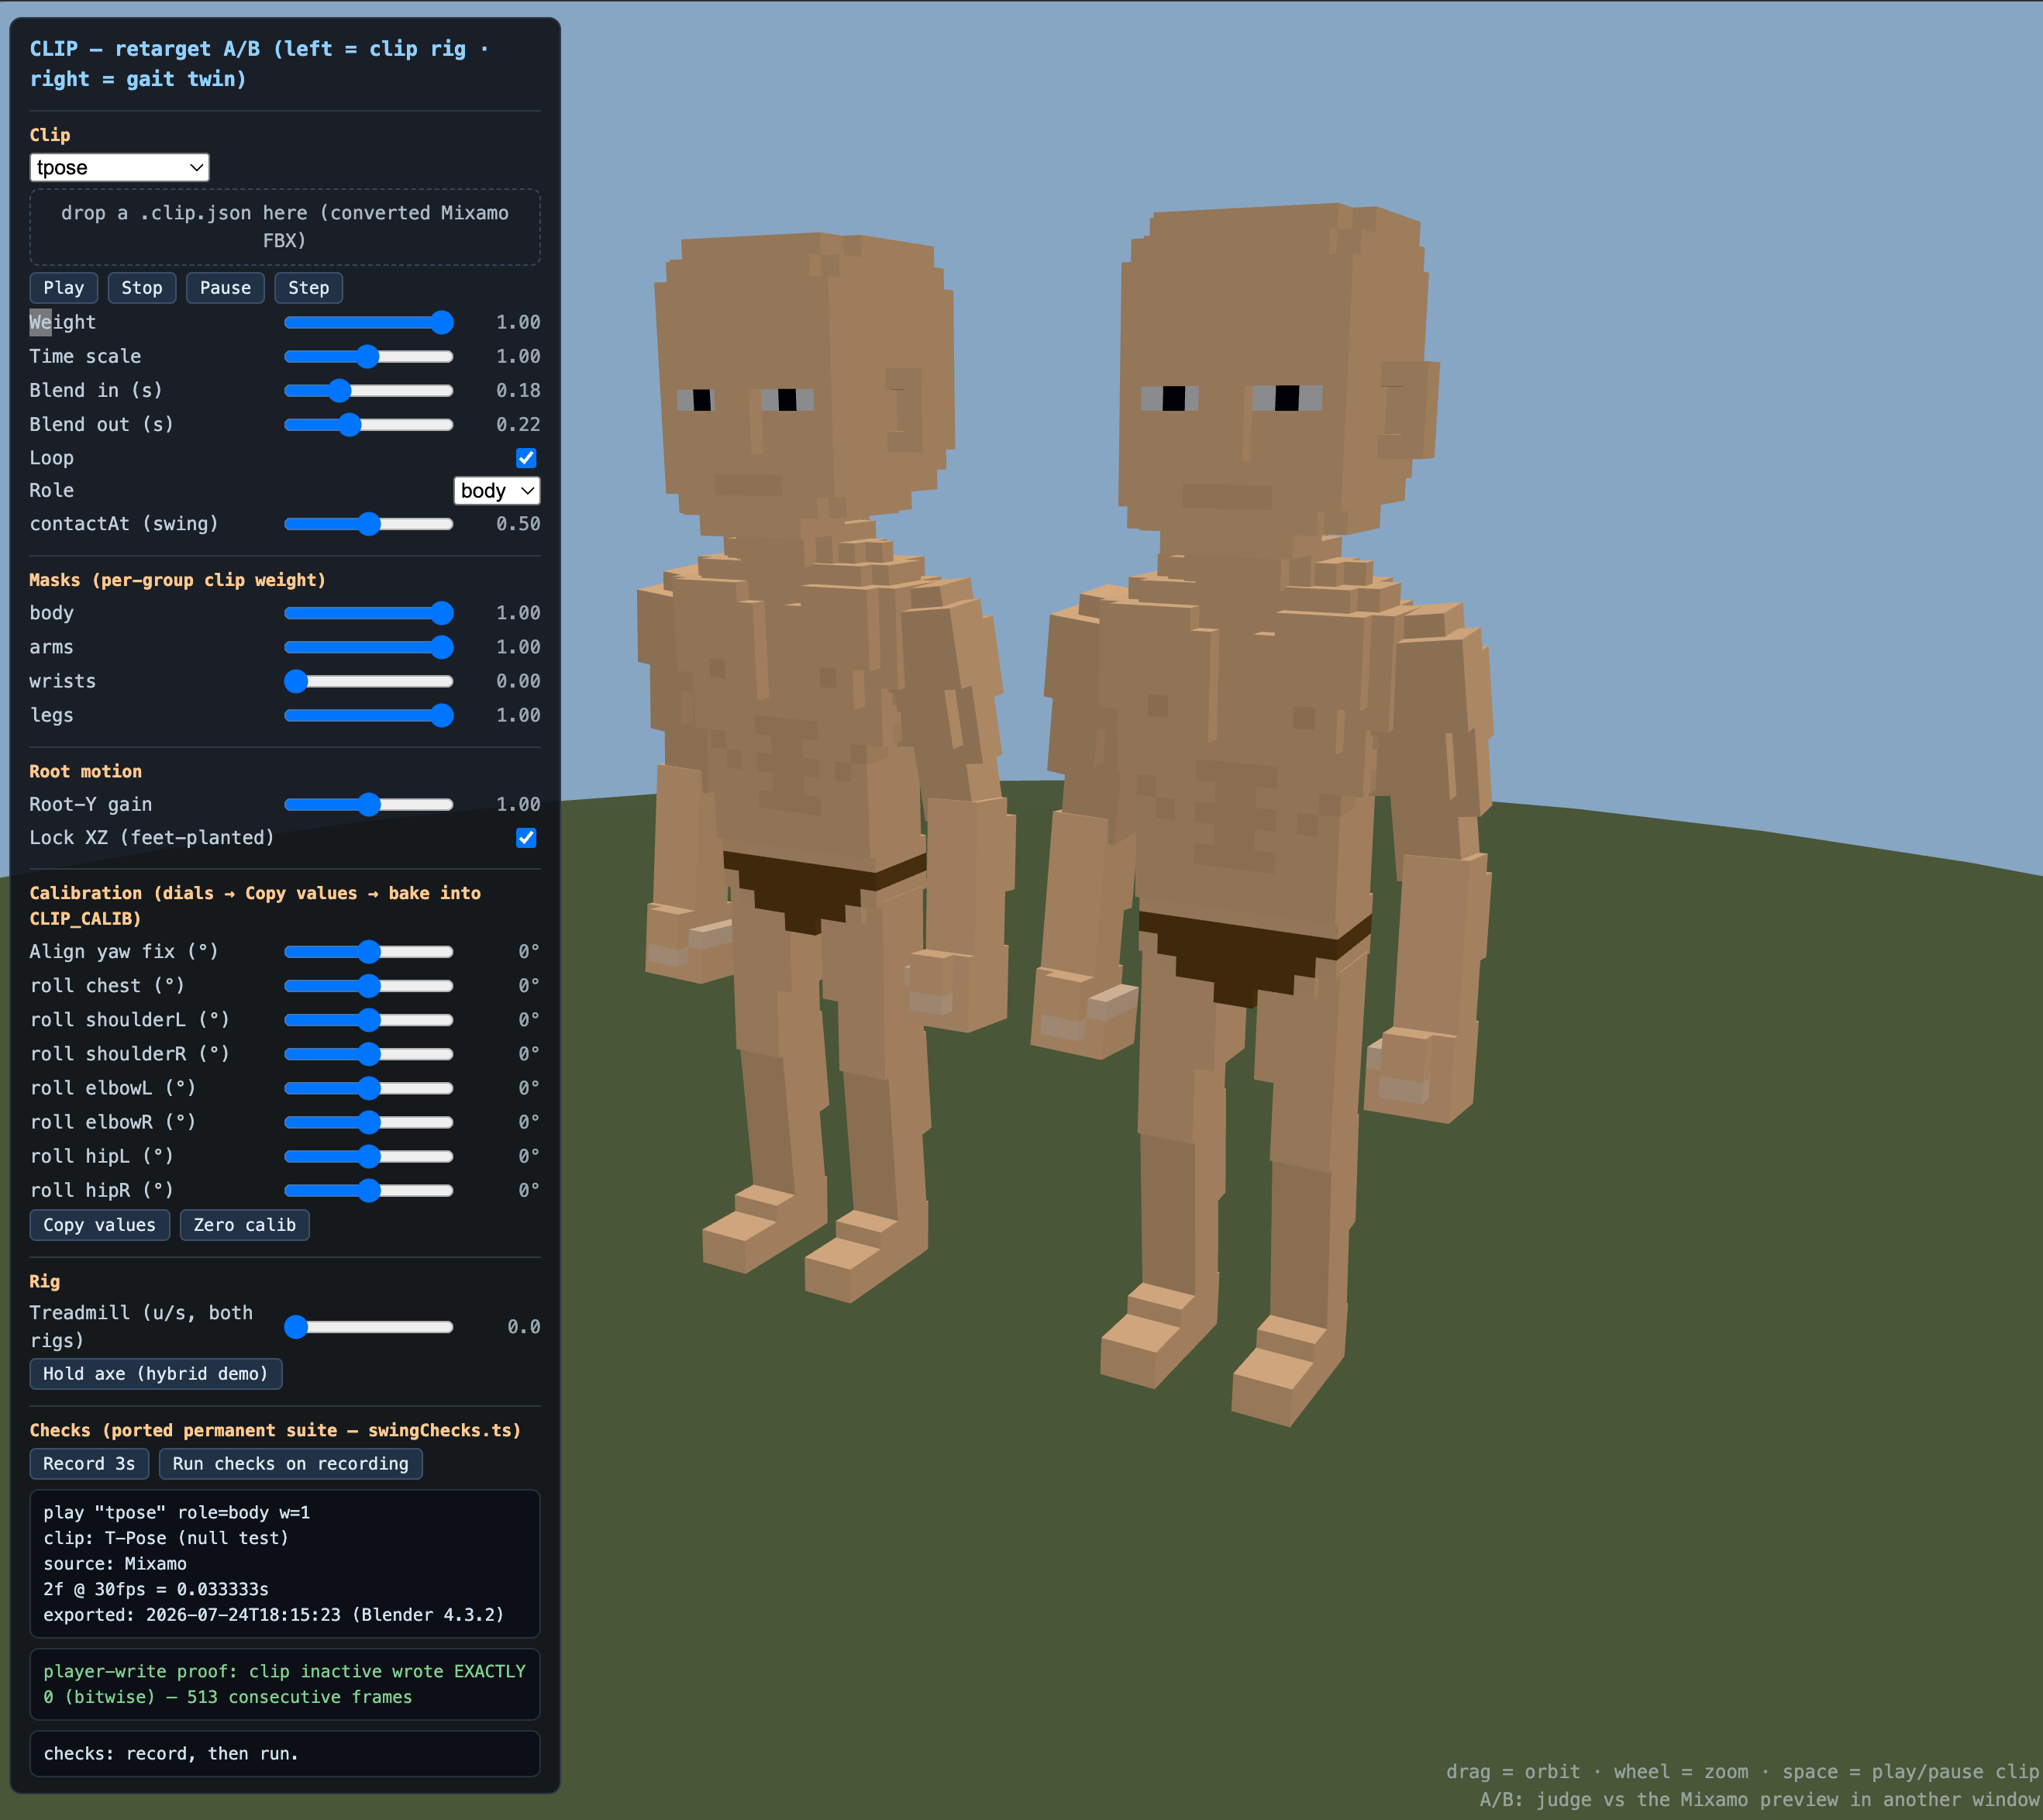Click Zero calib button
The image size is (2043, 1820).
click(245, 1225)
